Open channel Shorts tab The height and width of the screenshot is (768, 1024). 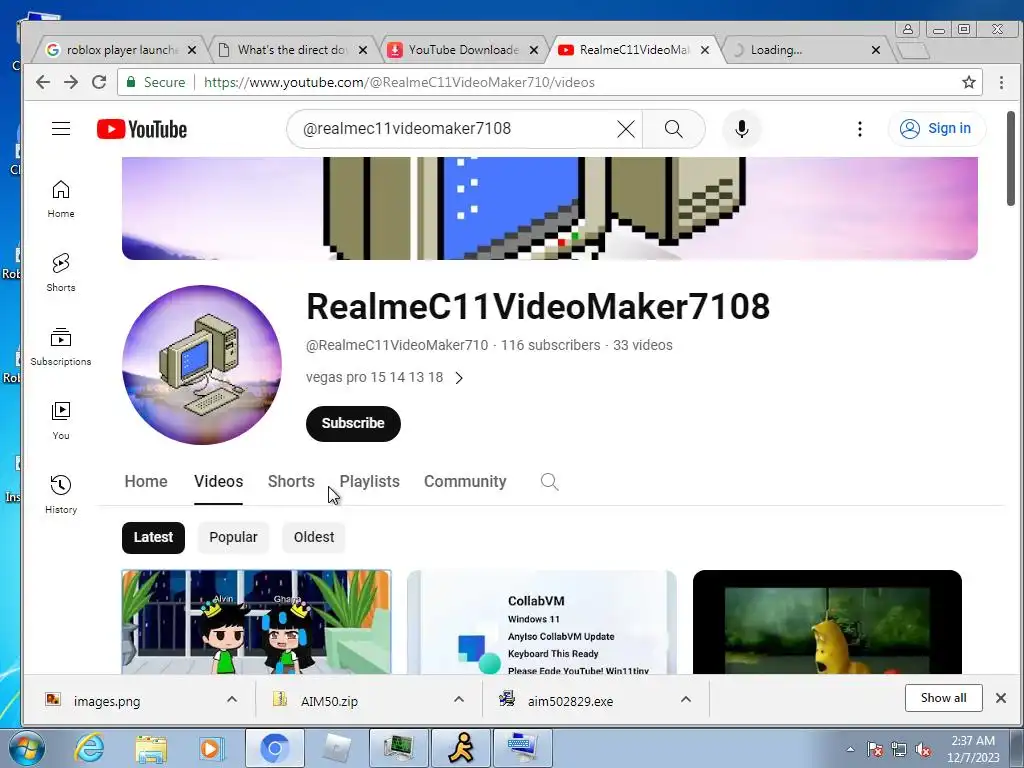291,481
